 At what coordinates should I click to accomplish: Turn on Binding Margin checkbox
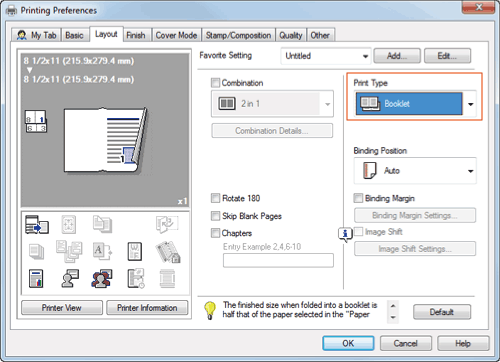coord(358,198)
